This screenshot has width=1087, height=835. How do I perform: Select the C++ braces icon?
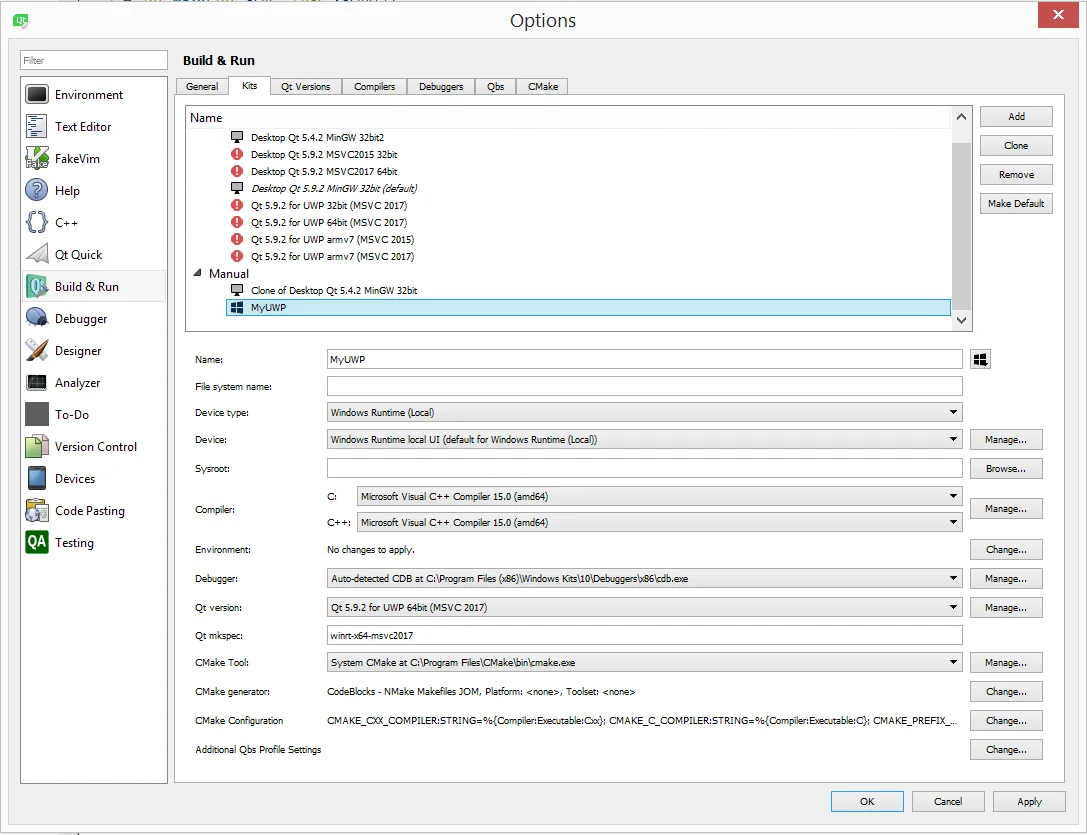point(37,222)
